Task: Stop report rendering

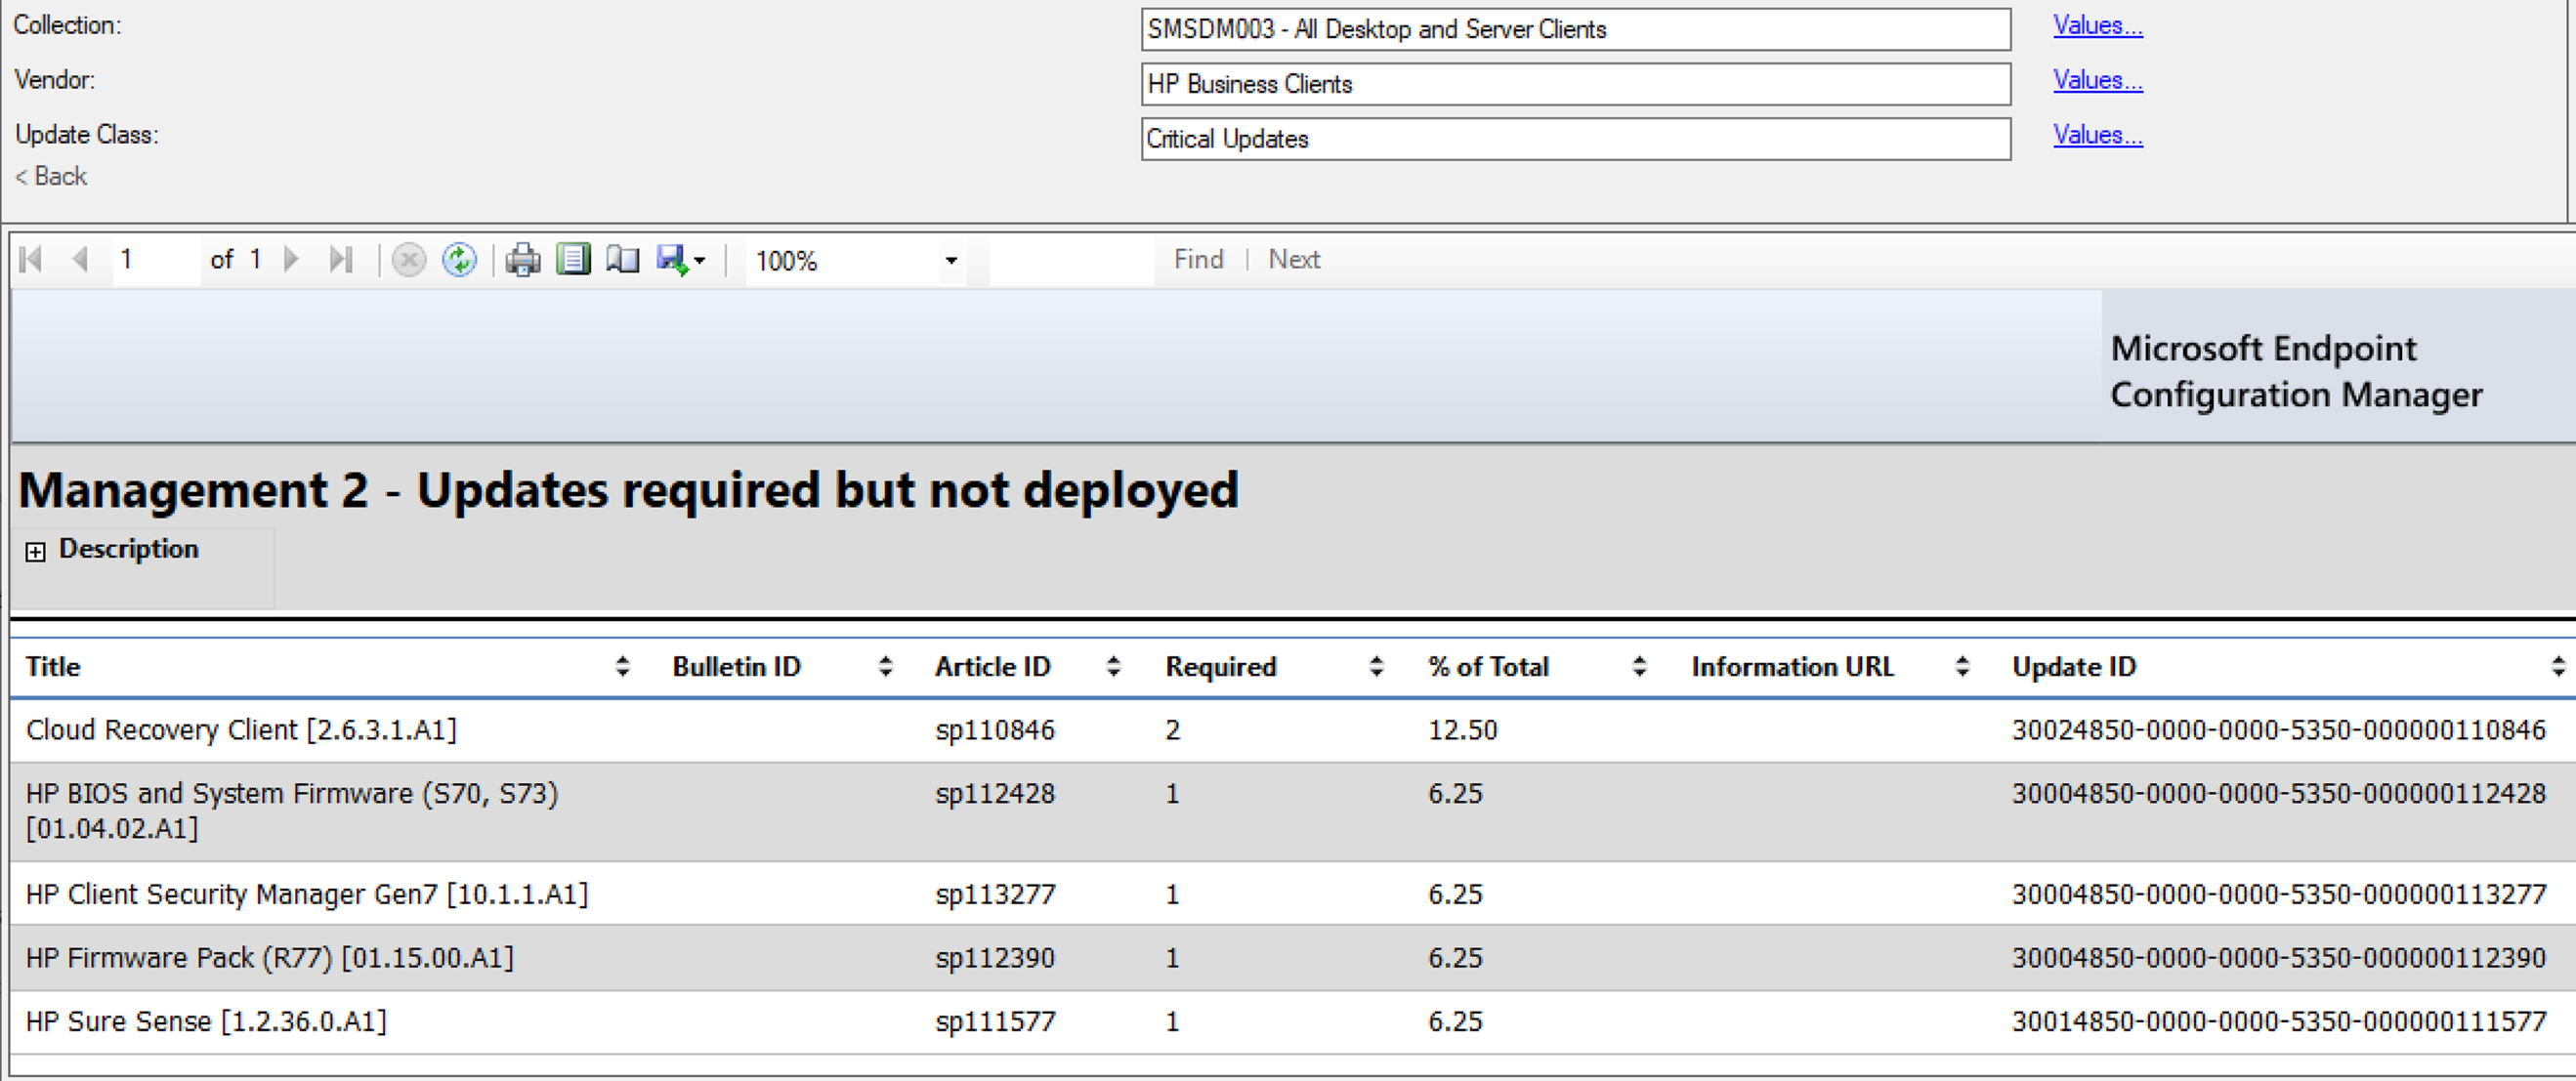Action: click(408, 260)
